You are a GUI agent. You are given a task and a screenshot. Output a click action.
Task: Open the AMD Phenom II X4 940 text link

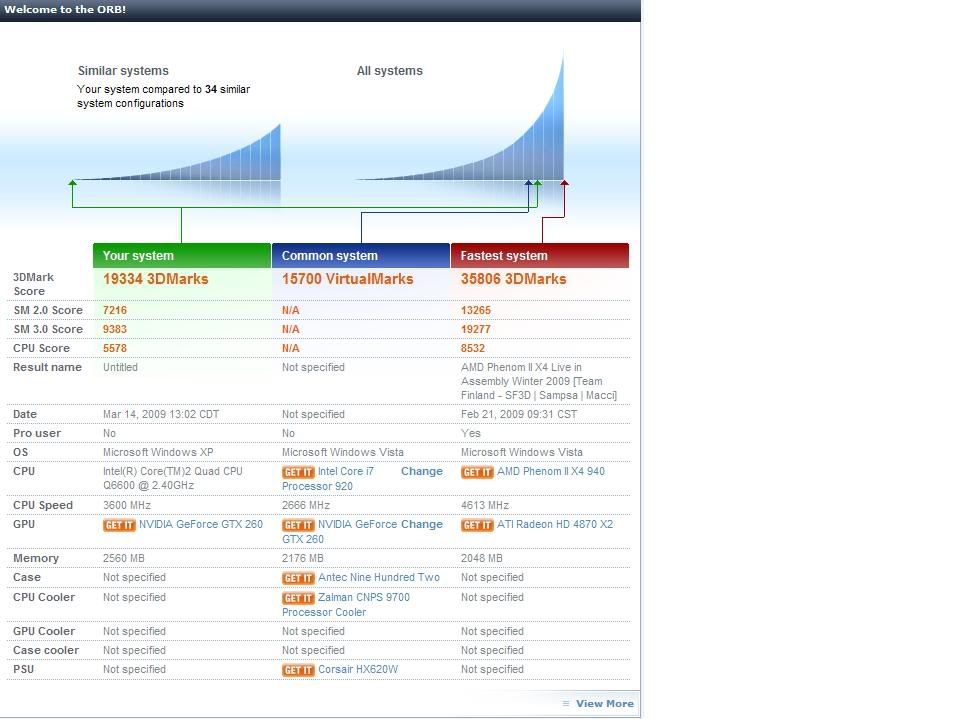click(x=551, y=471)
